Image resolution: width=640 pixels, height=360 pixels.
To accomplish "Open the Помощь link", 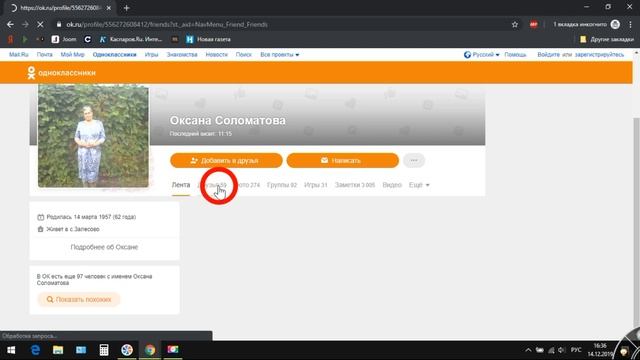I will point(515,54).
